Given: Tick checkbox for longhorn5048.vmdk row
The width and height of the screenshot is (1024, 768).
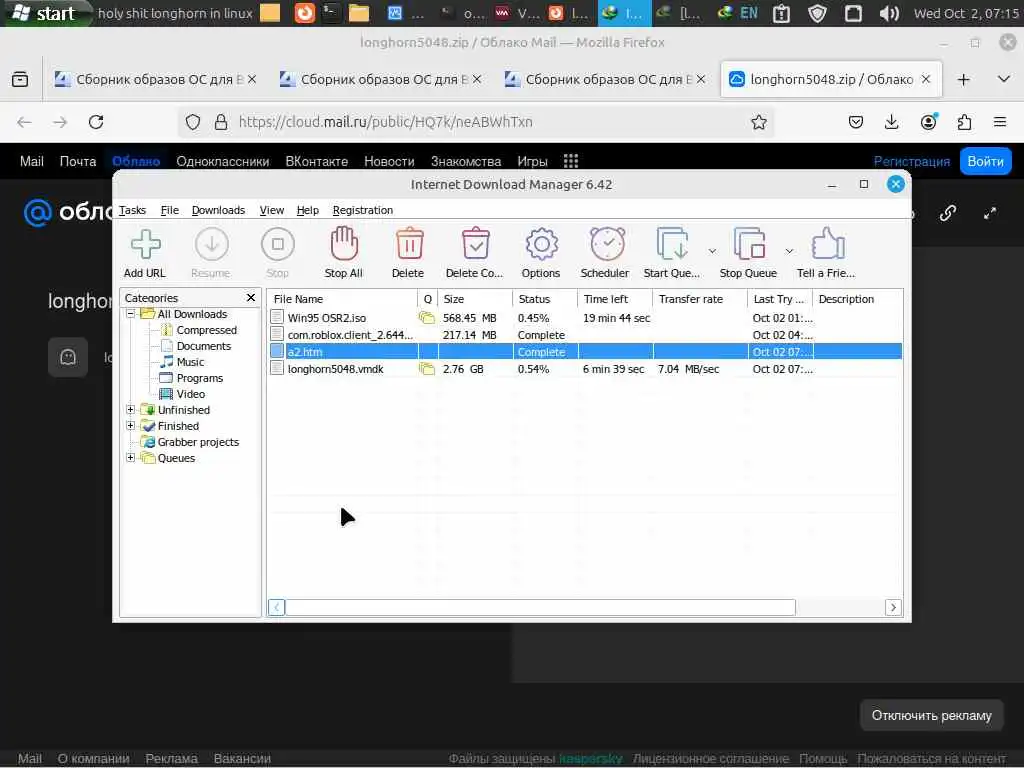Looking at the screenshot, I should coord(277,368).
